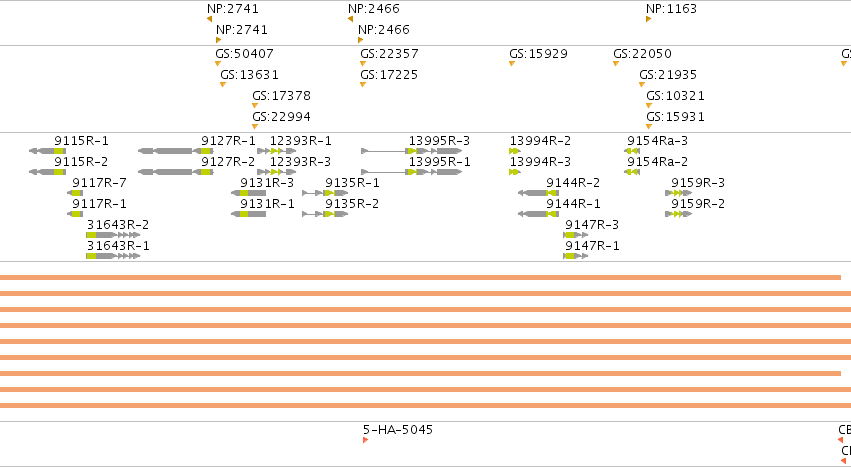
Task: Select the GS:22050 insertion triangle
Action: (x=616, y=64)
